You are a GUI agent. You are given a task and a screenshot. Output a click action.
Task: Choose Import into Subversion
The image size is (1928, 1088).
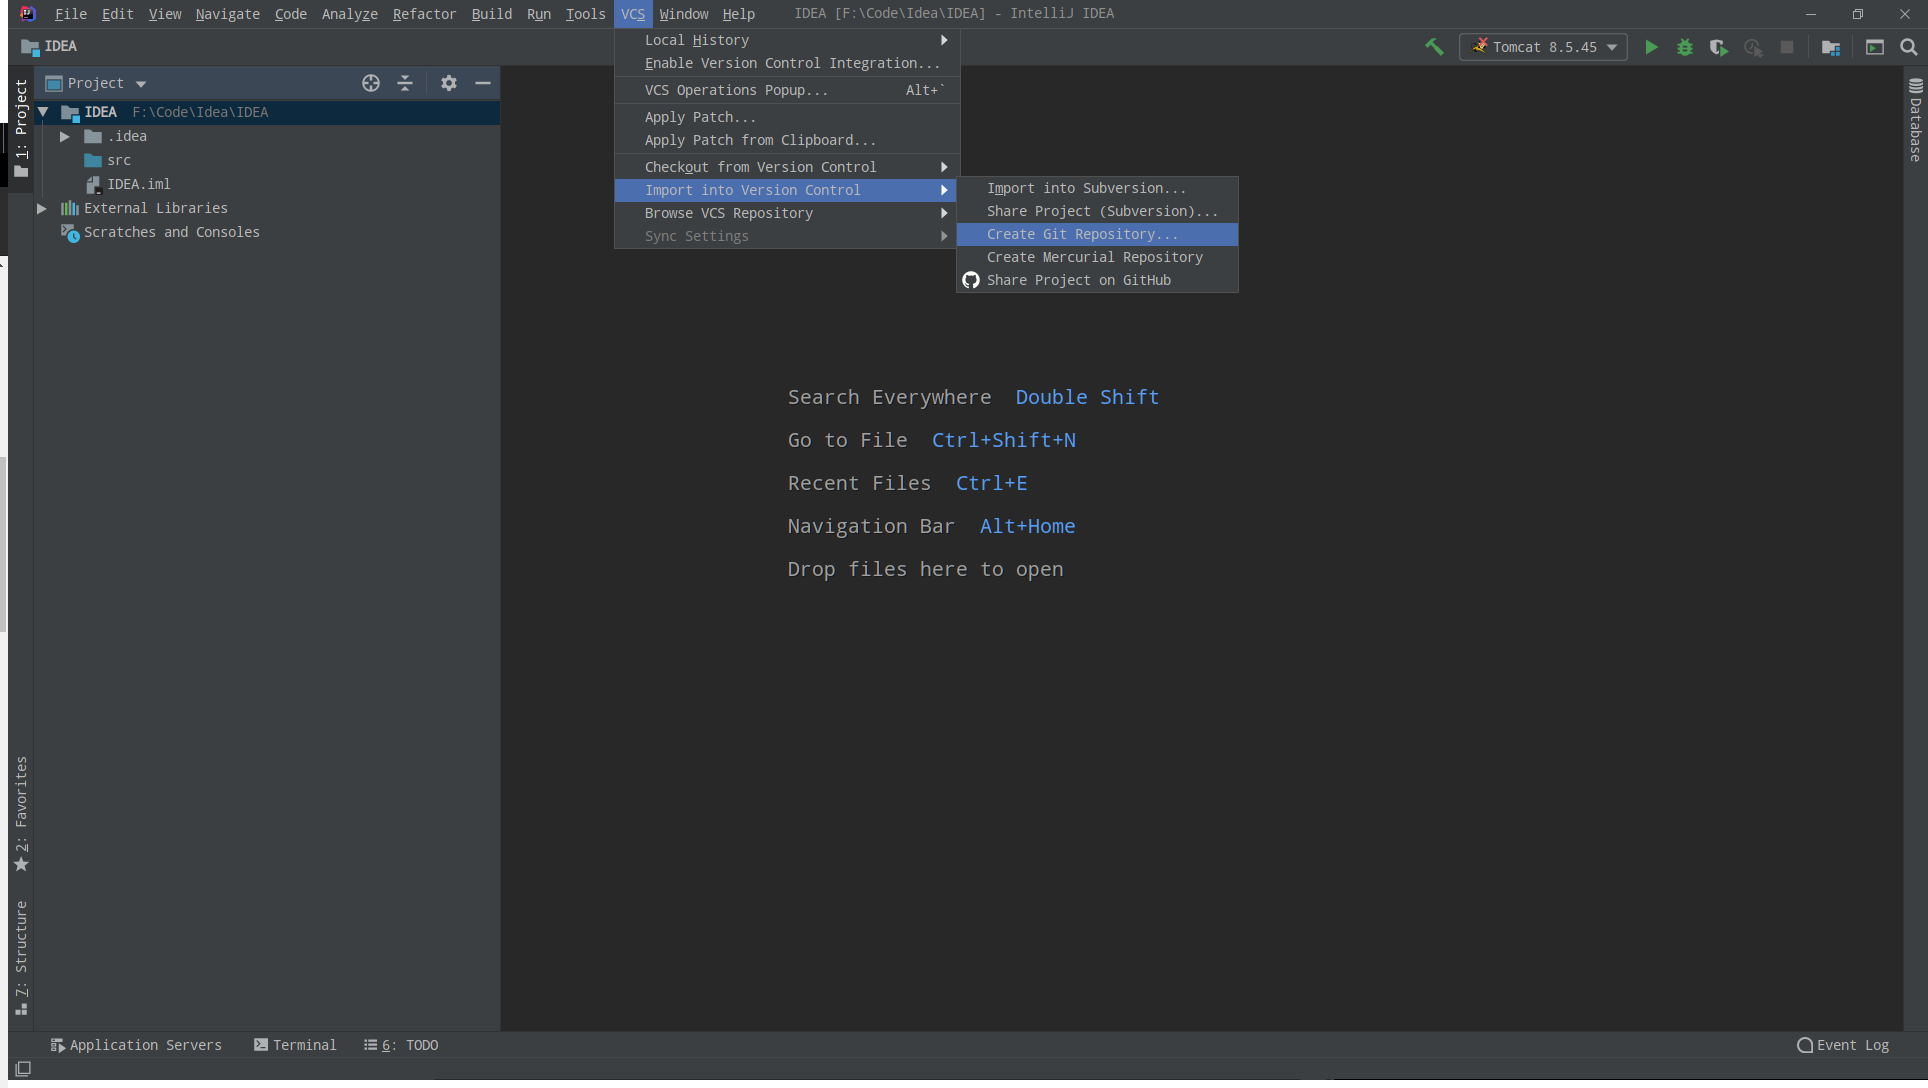1097,188
